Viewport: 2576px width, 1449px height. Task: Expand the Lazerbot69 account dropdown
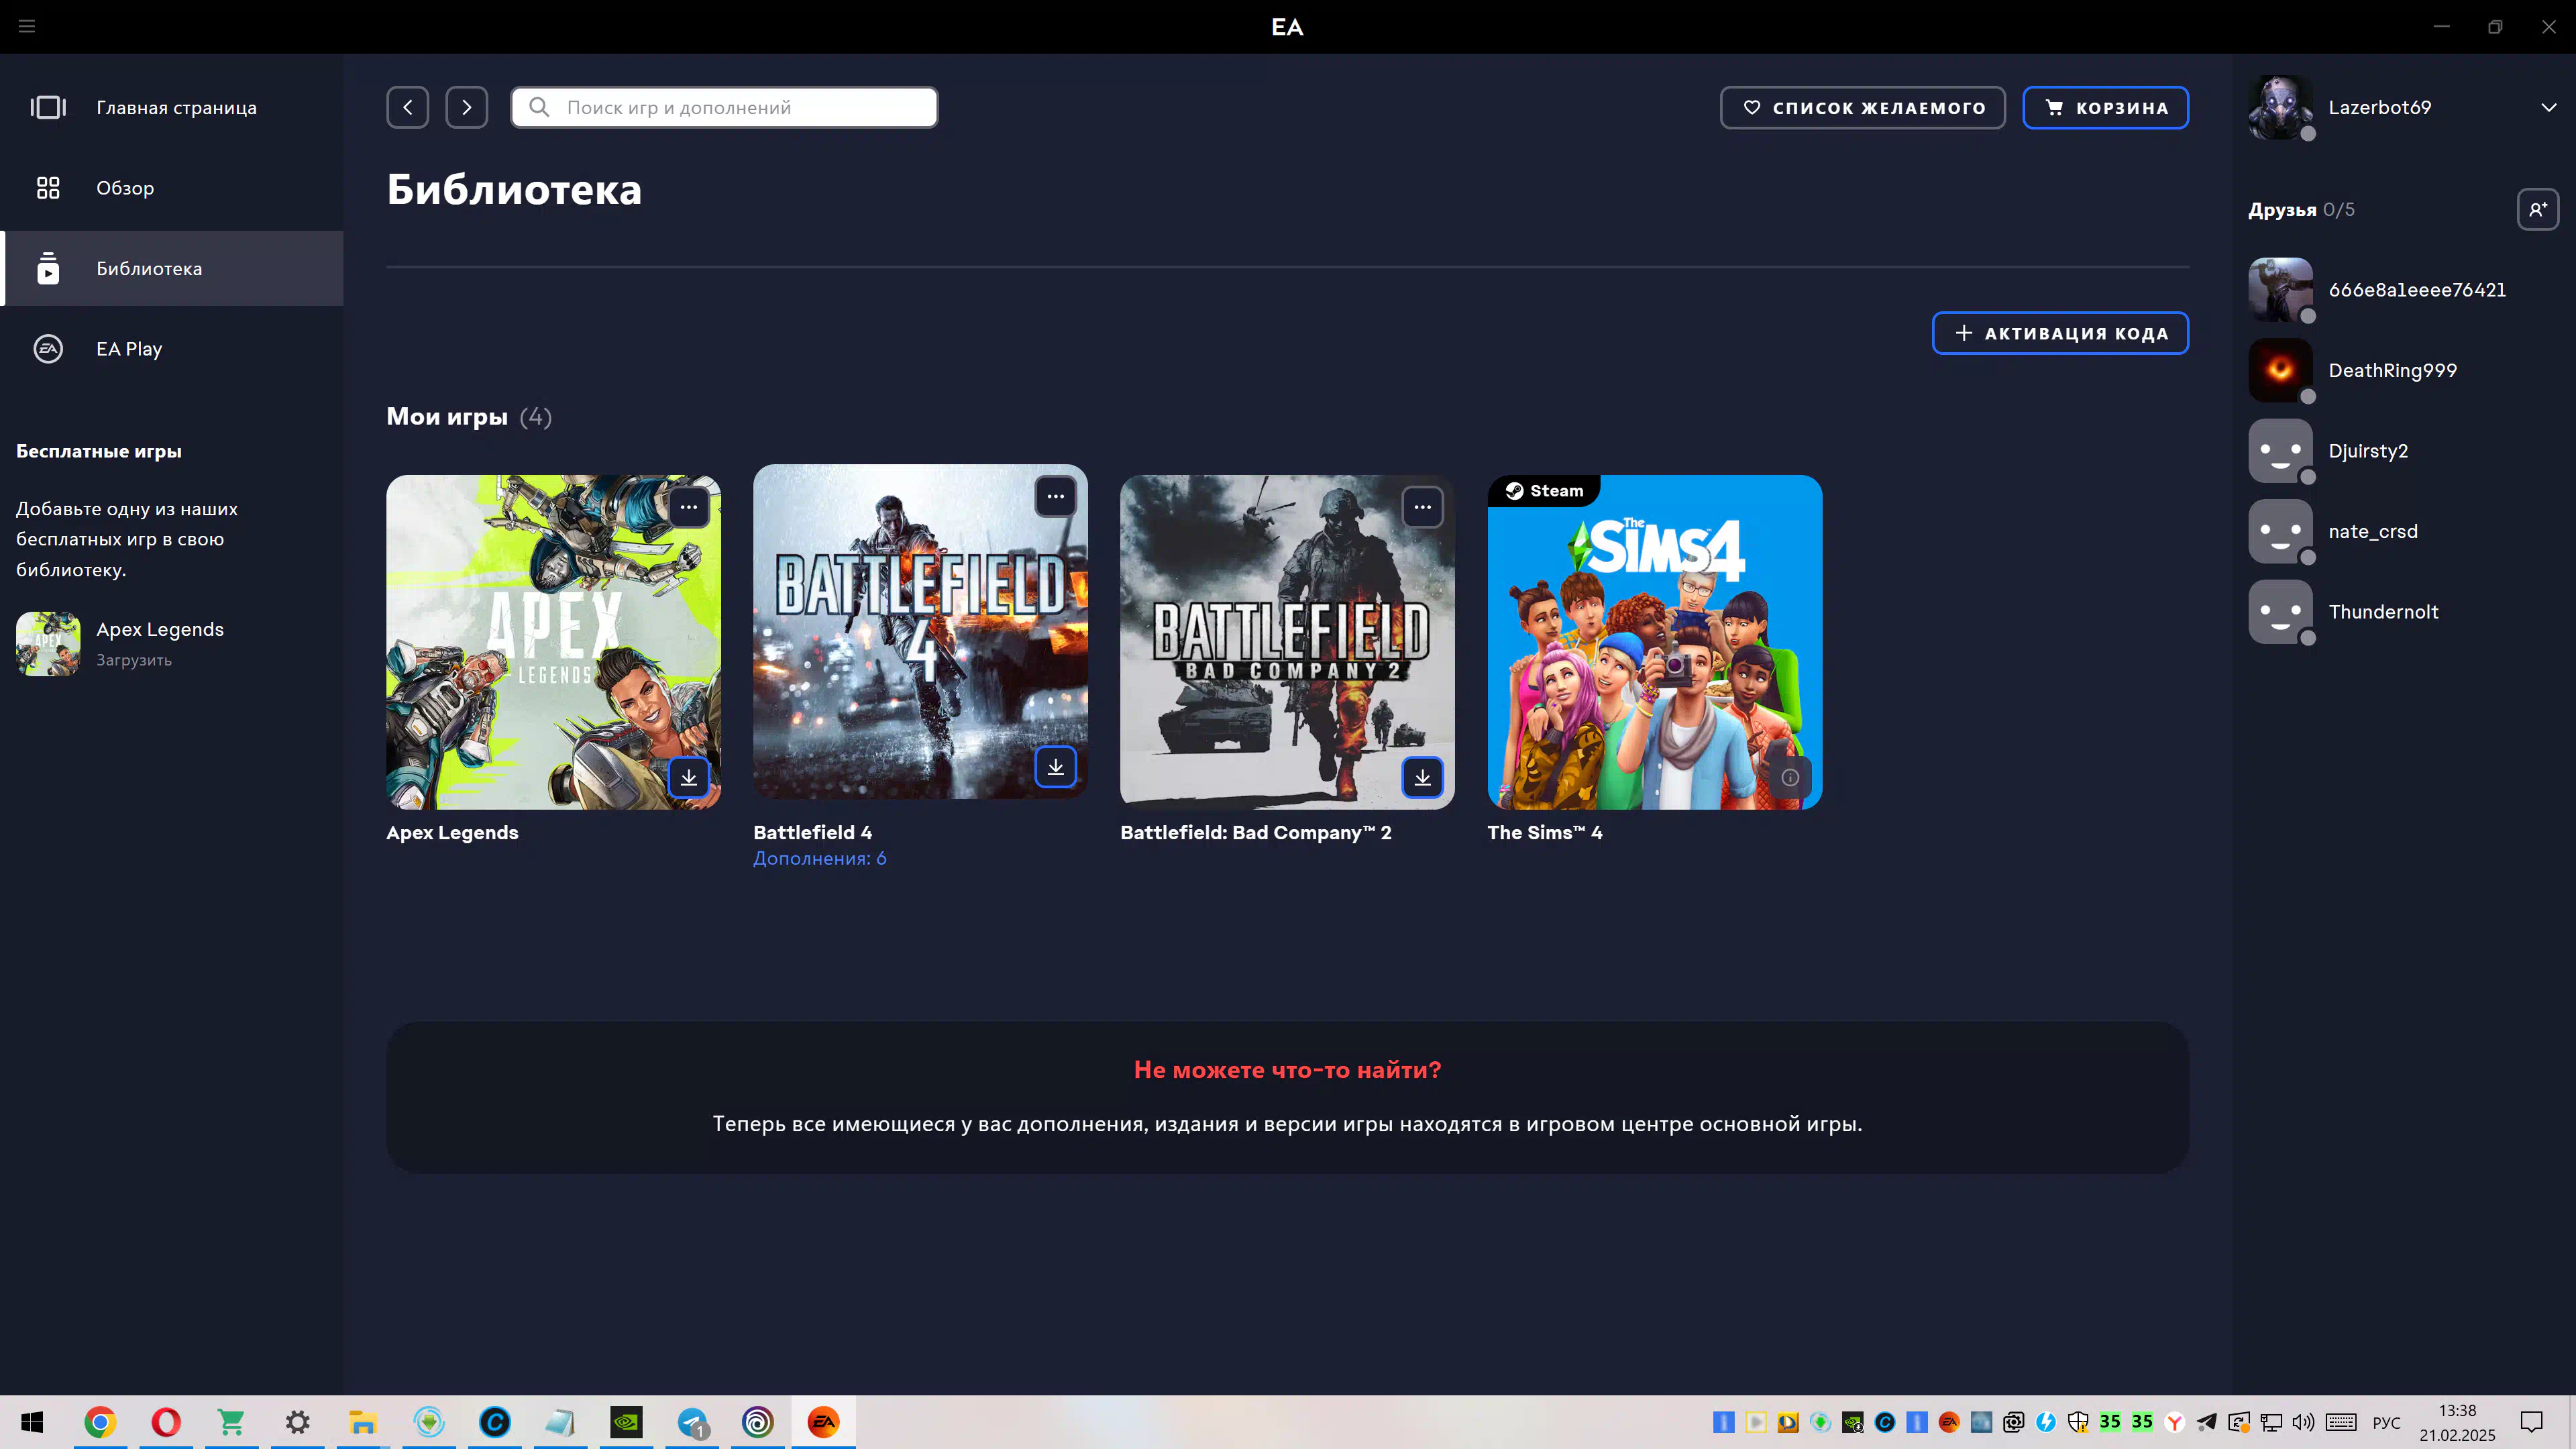point(2548,107)
